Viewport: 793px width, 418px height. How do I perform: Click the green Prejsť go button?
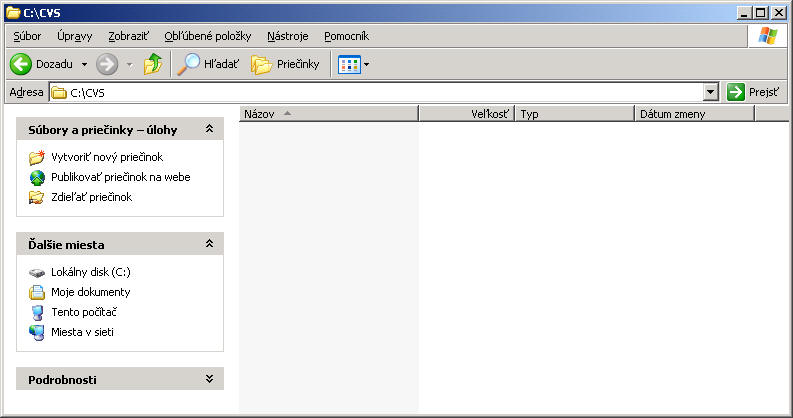pyautogui.click(x=754, y=92)
